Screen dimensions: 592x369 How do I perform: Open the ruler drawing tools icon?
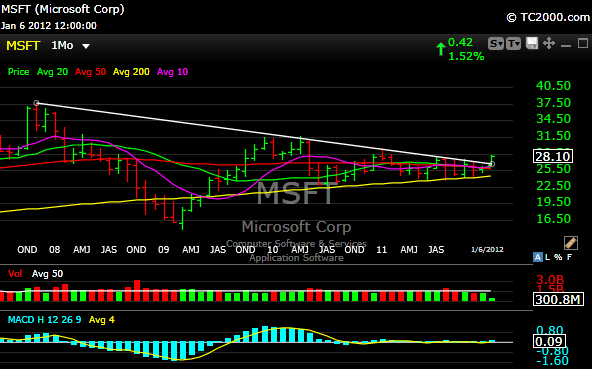[x=570, y=243]
